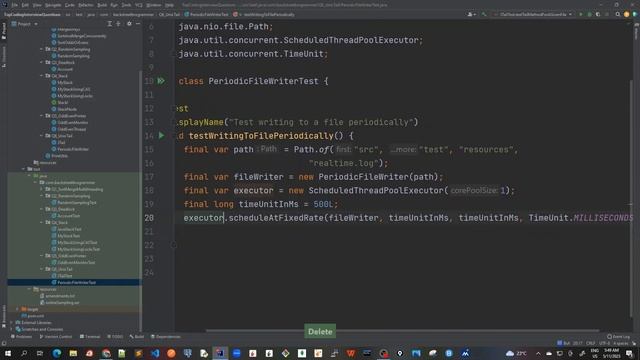
Task: Collapse the test source folder
Action: pos(24,169)
